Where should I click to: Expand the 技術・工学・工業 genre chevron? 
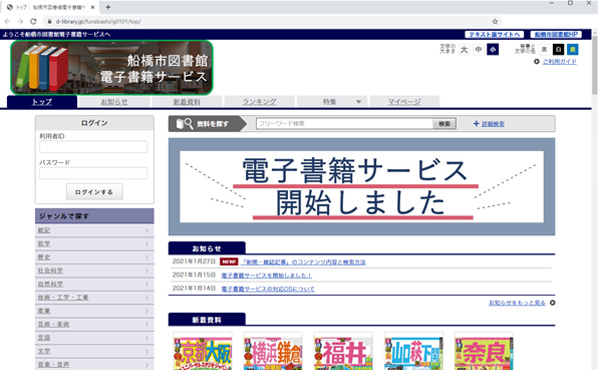coord(147,298)
